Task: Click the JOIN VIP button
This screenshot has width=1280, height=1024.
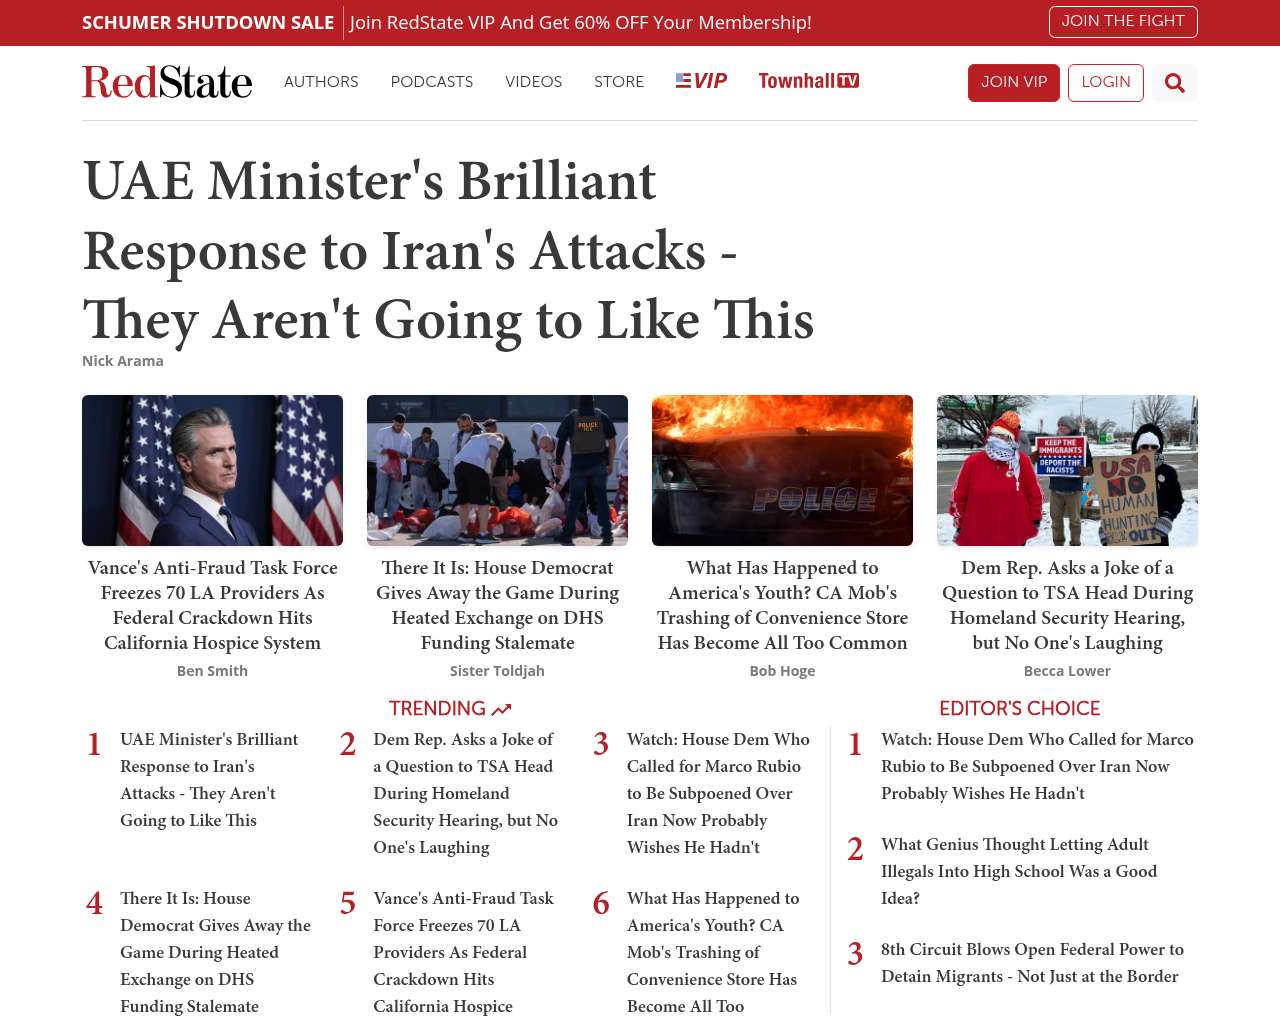Action: click(x=1013, y=82)
